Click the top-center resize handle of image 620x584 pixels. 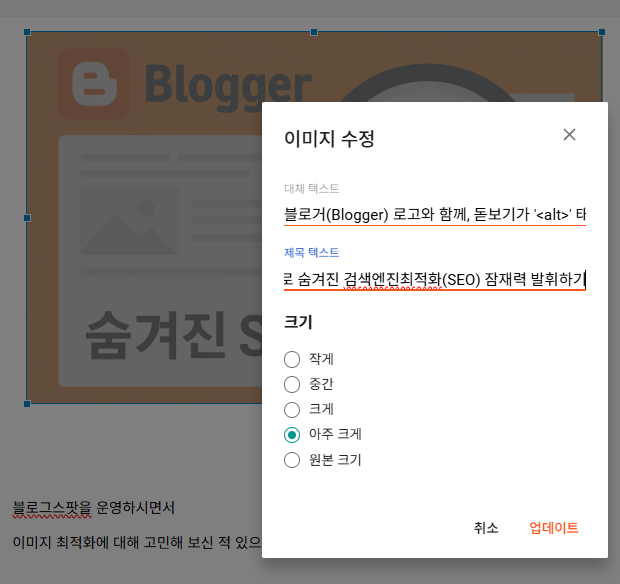point(314,32)
